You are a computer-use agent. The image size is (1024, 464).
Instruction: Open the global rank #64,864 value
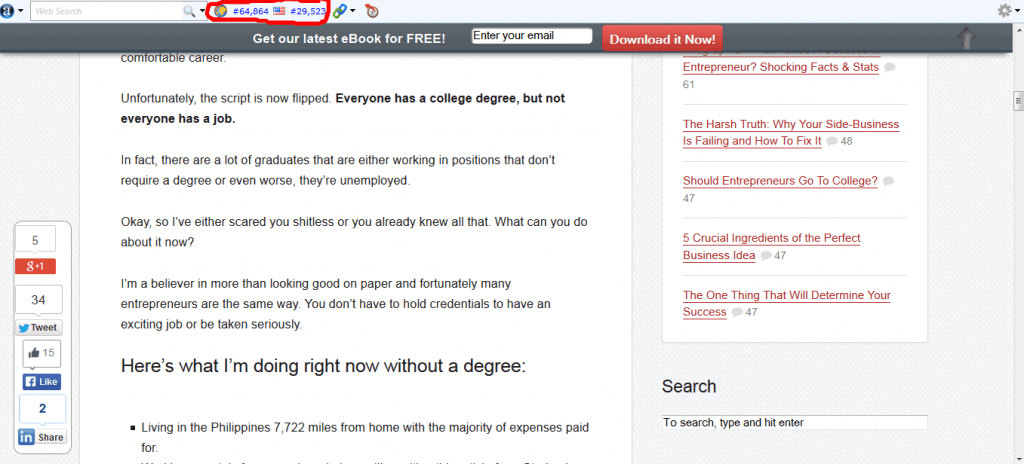251,11
